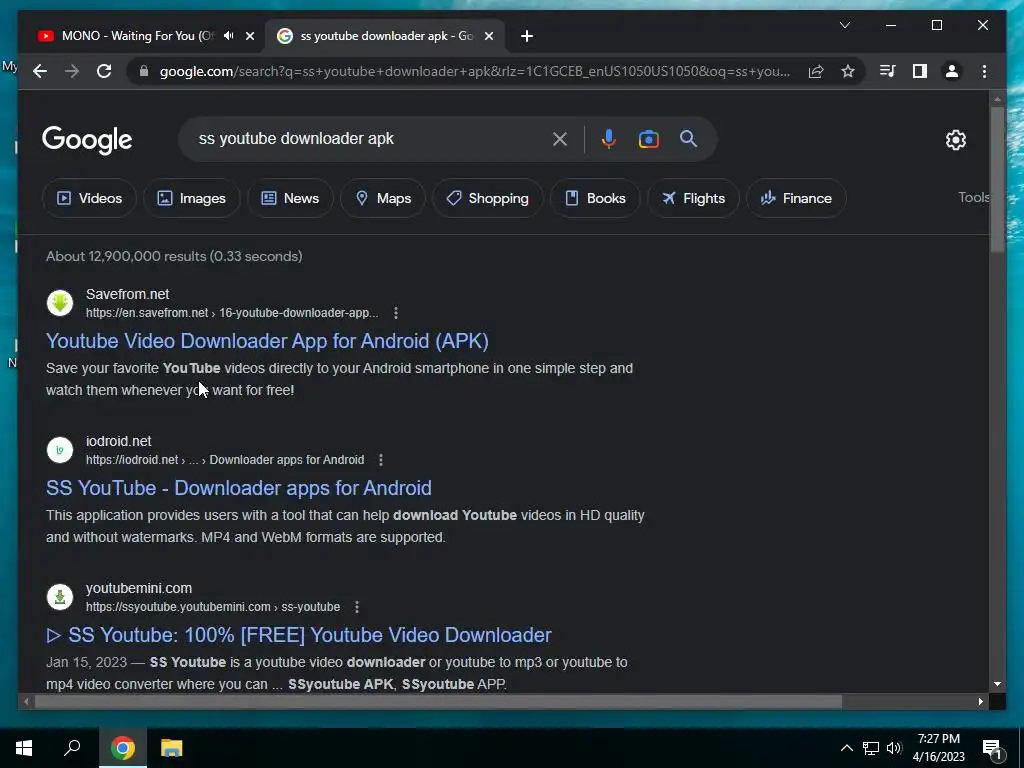Image resolution: width=1024 pixels, height=768 pixels.
Task: Click the iodroid.net favicon
Action: (x=60, y=450)
